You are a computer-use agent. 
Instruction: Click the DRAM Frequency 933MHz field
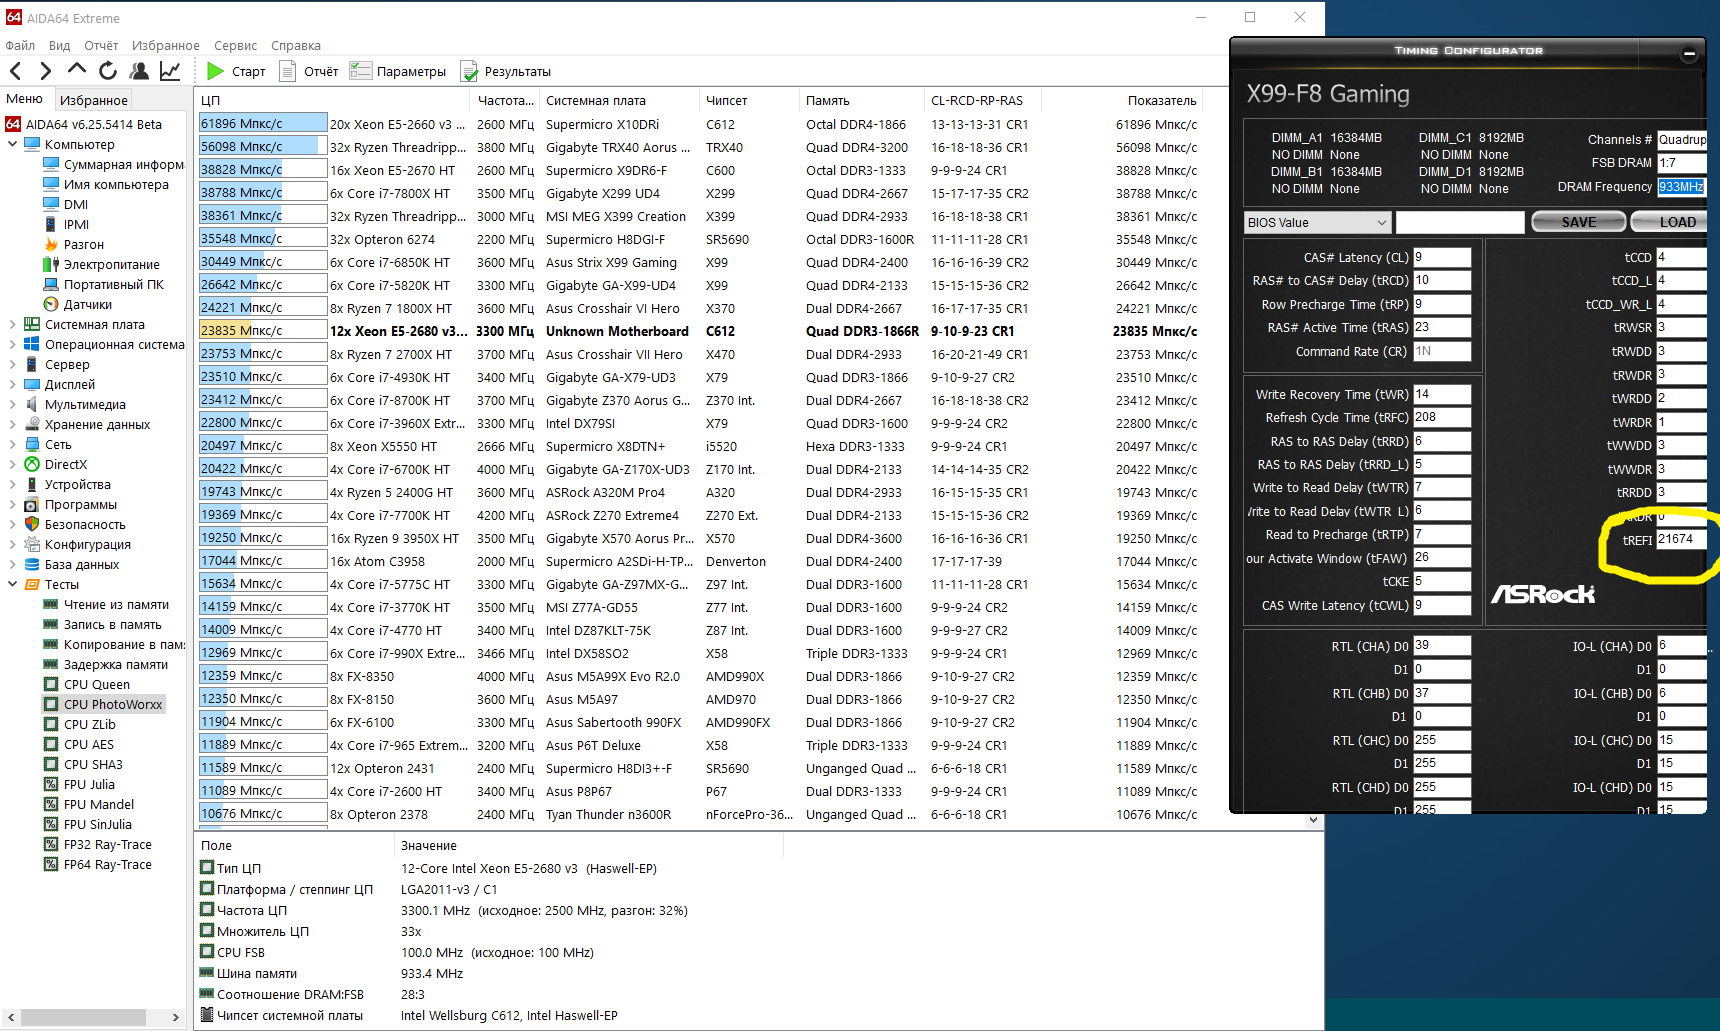click(1681, 186)
